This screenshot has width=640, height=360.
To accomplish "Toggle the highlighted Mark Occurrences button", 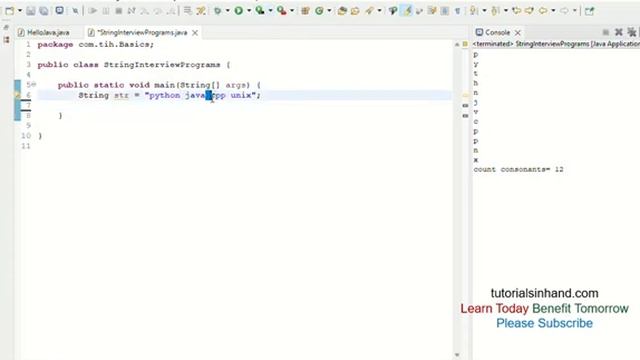I will click(x=407, y=11).
